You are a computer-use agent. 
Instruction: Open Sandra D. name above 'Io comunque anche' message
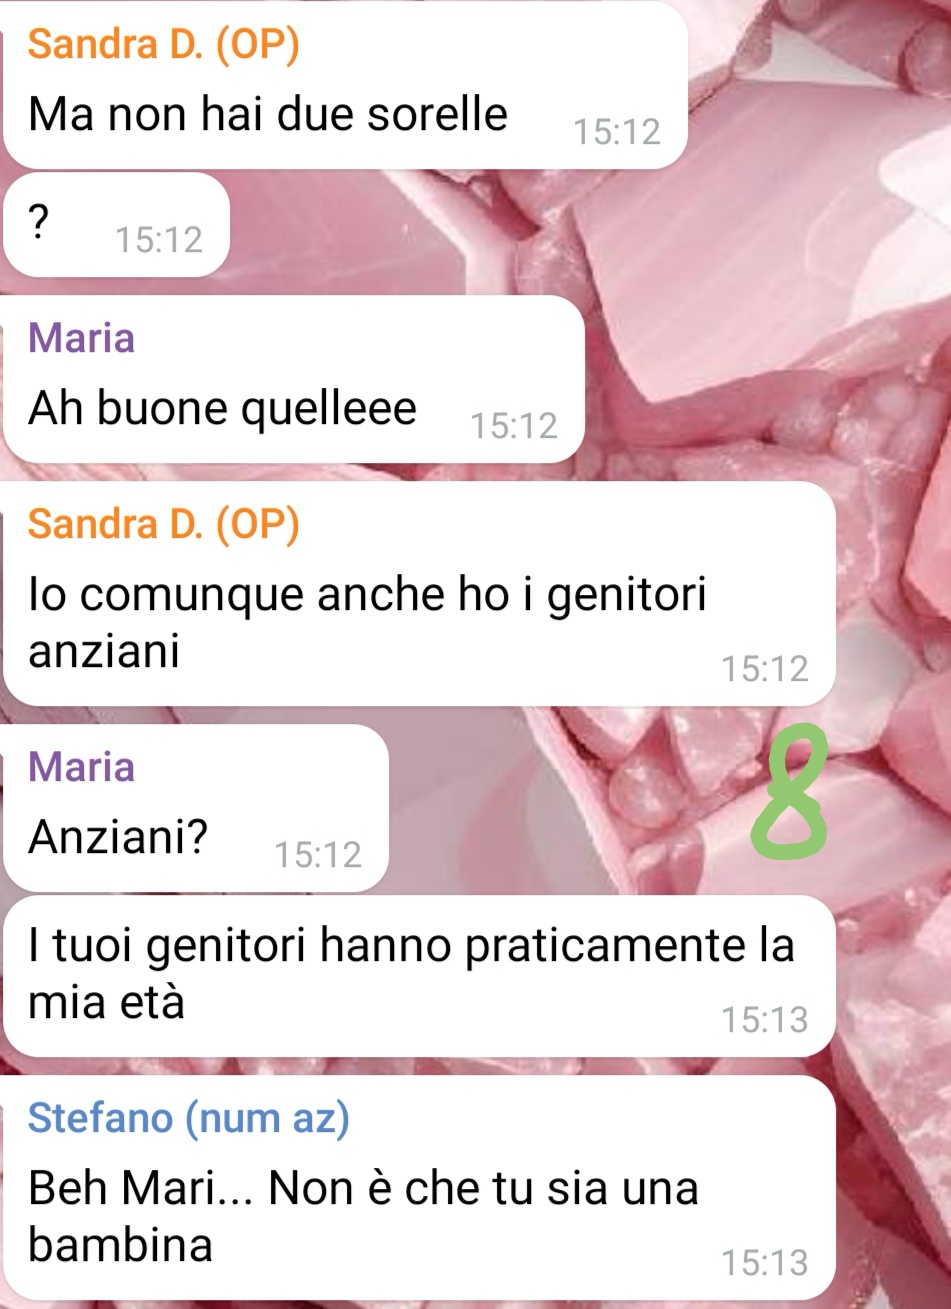pos(163,524)
